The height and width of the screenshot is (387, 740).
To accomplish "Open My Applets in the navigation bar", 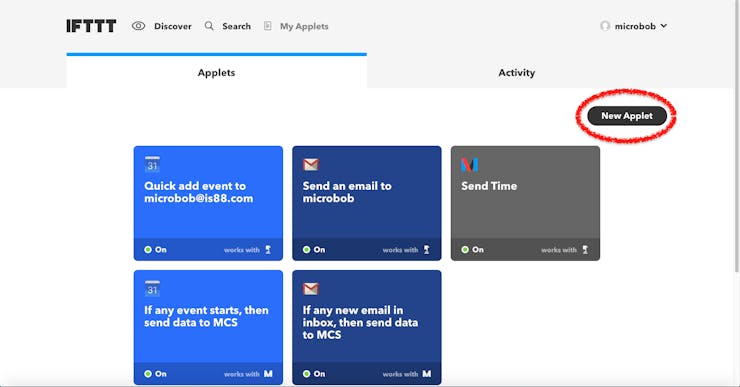I will click(304, 26).
